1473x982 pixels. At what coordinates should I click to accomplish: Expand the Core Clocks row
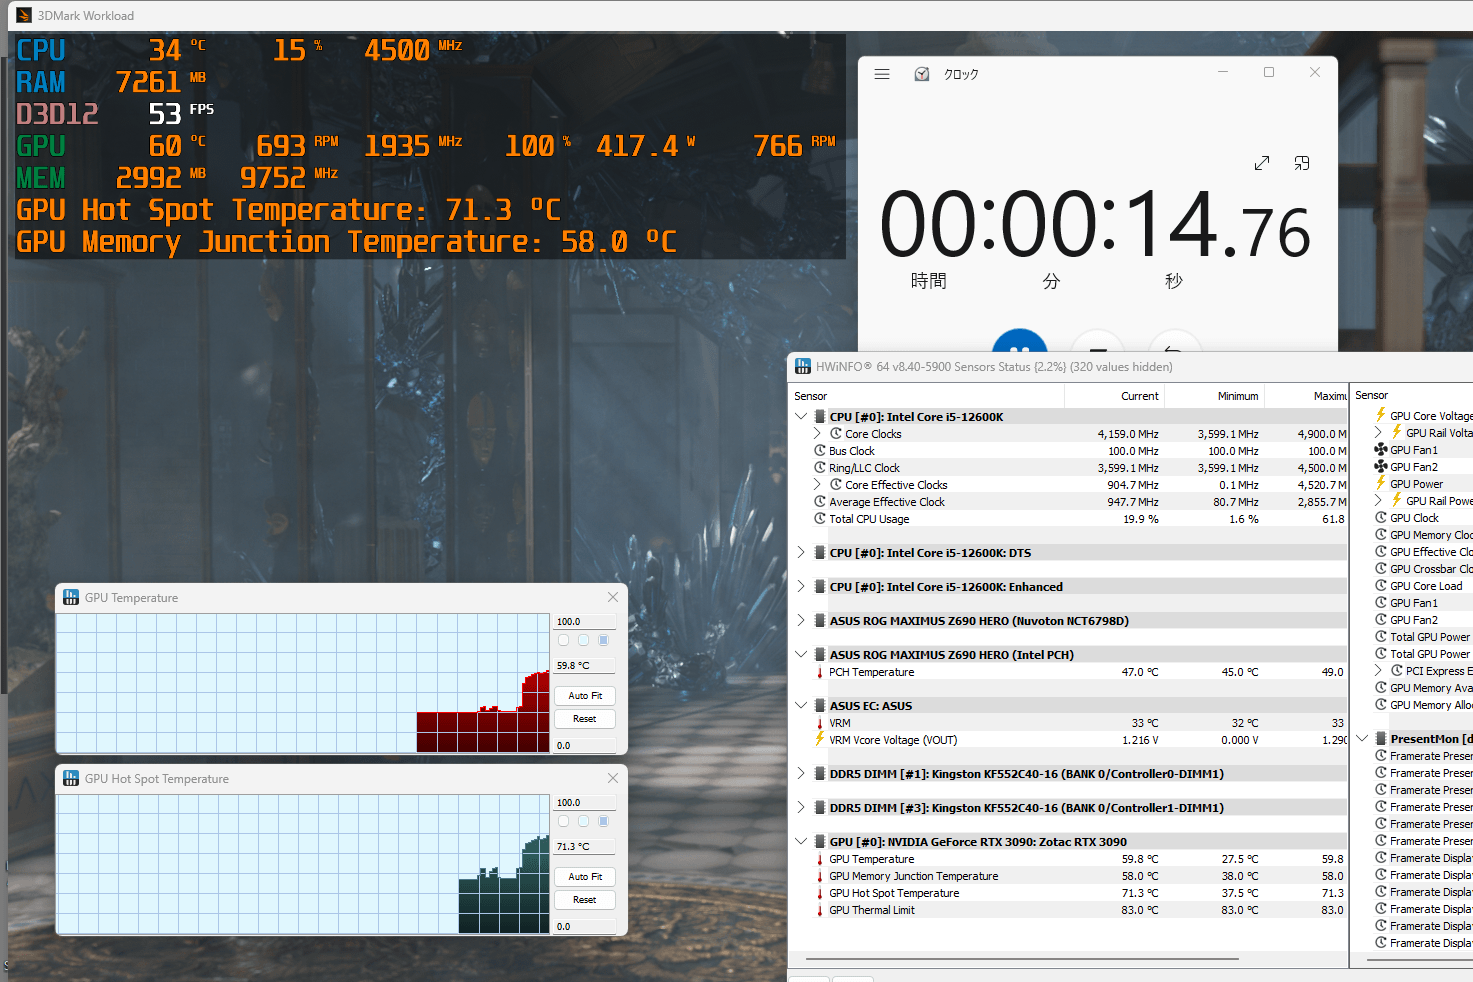point(817,434)
